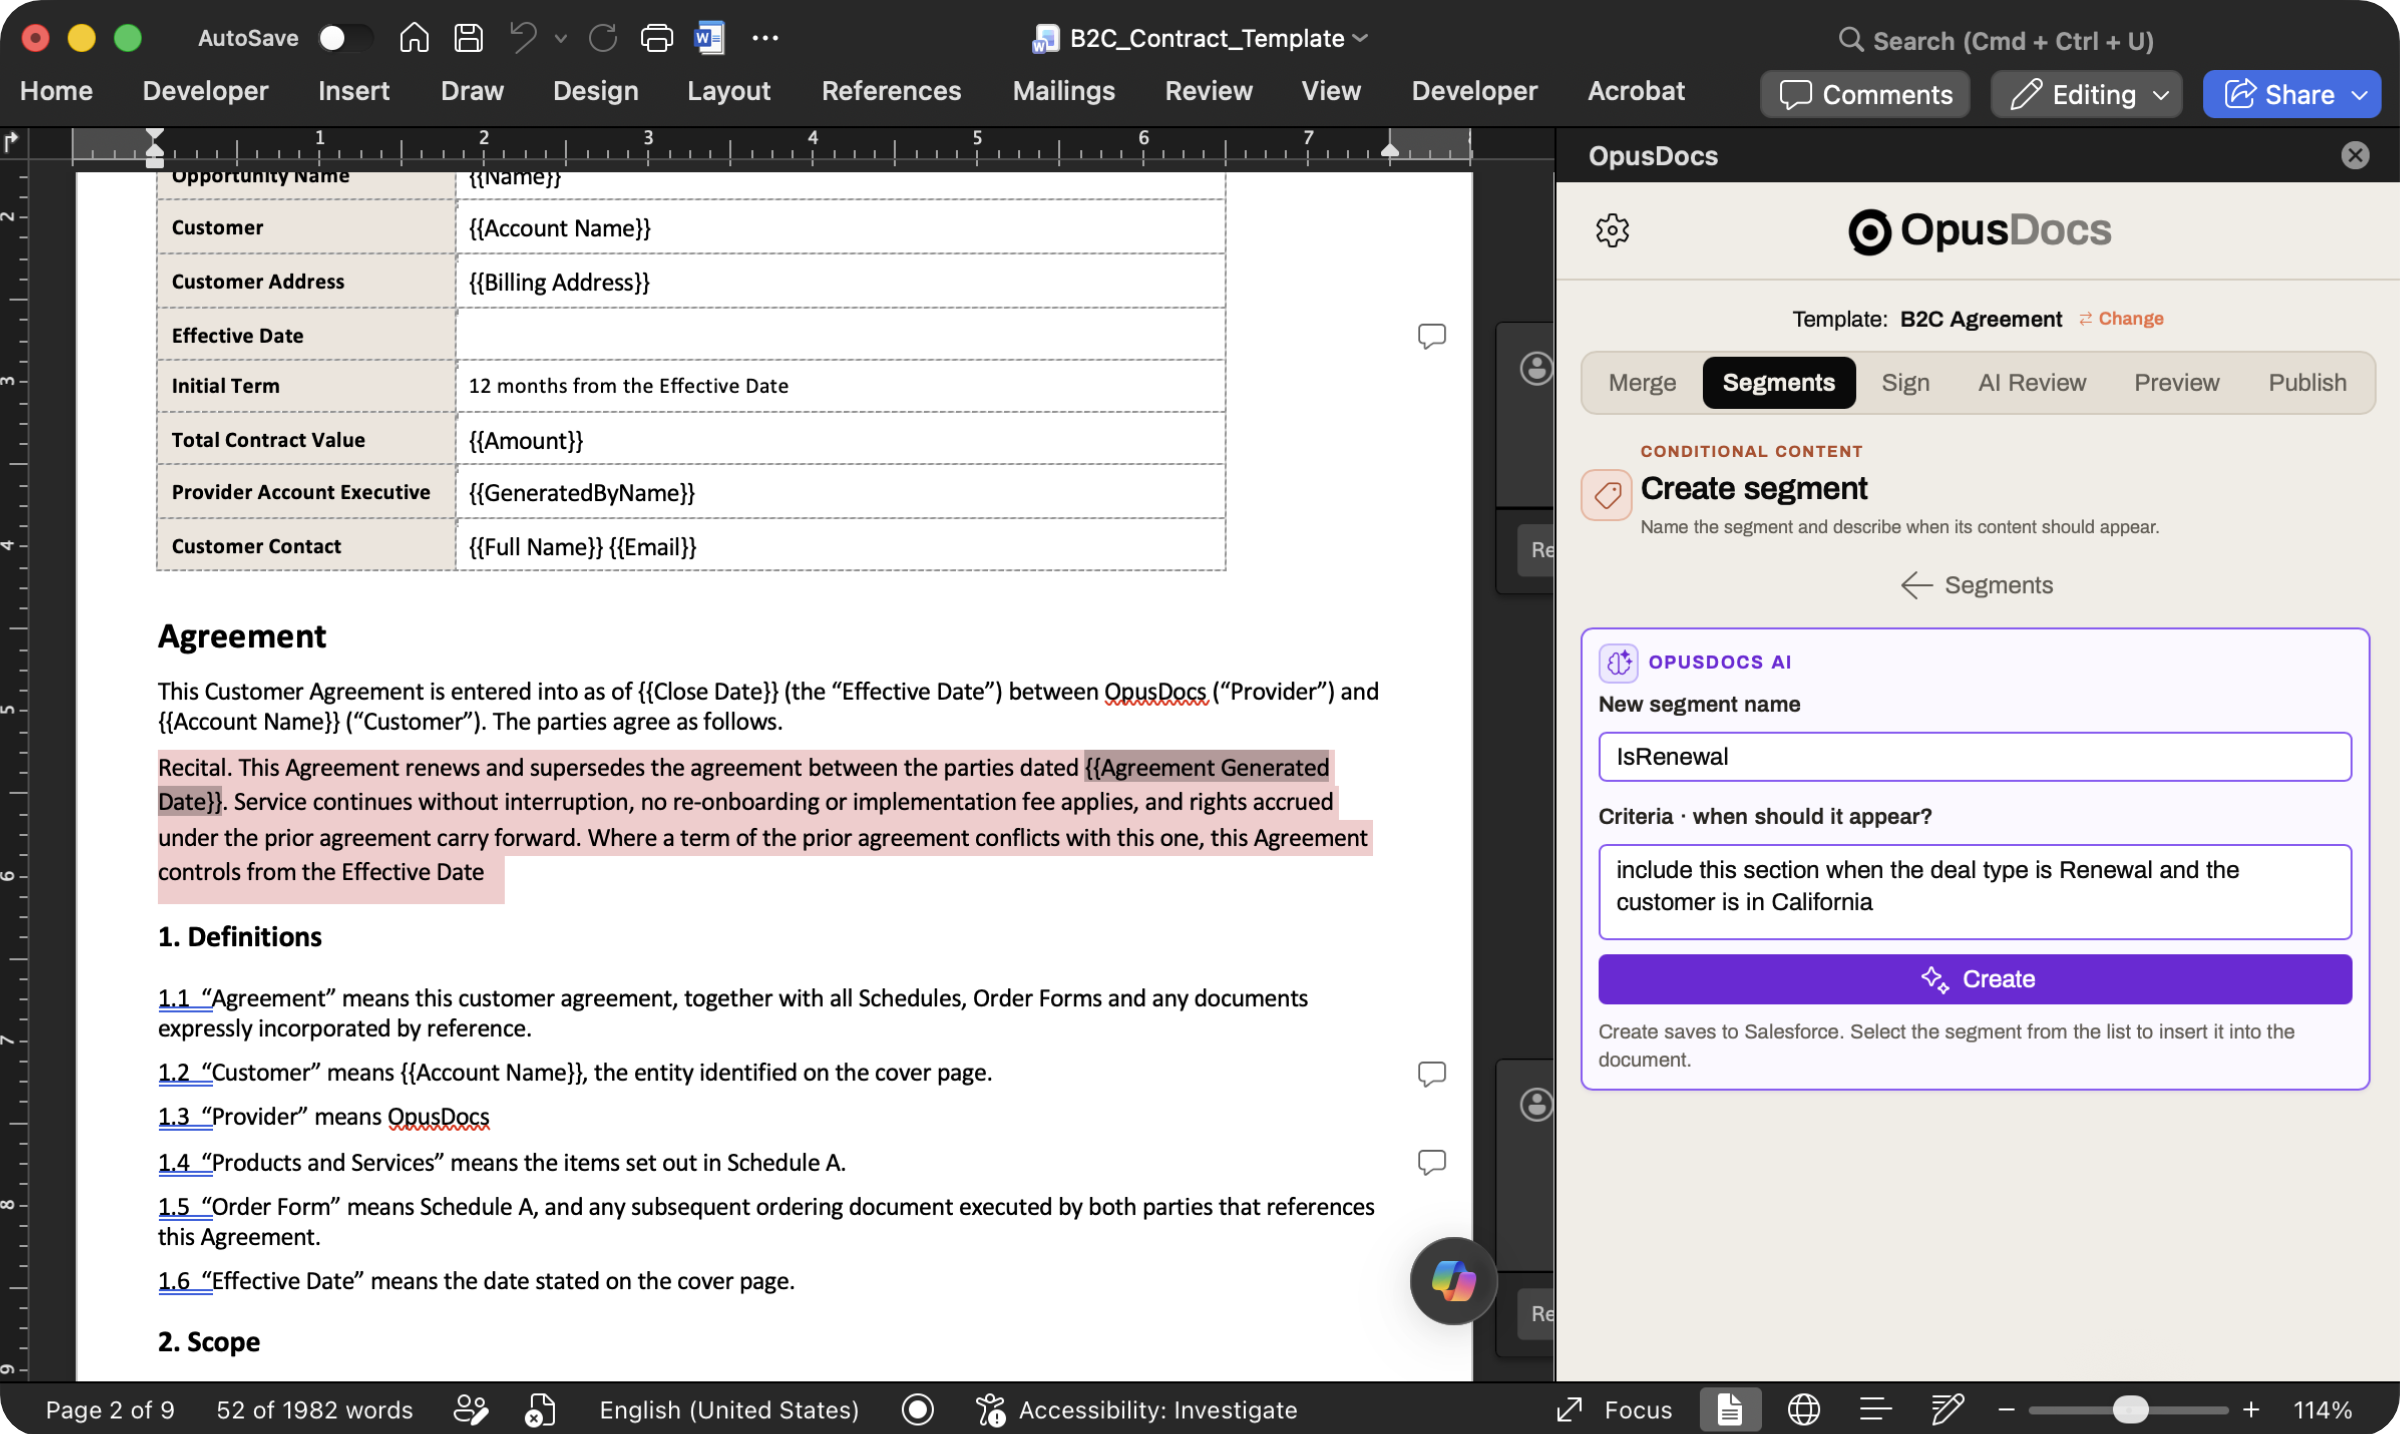This screenshot has height=1434, width=2400.
Task: Switch to Draft view icon
Action: (1947, 1410)
